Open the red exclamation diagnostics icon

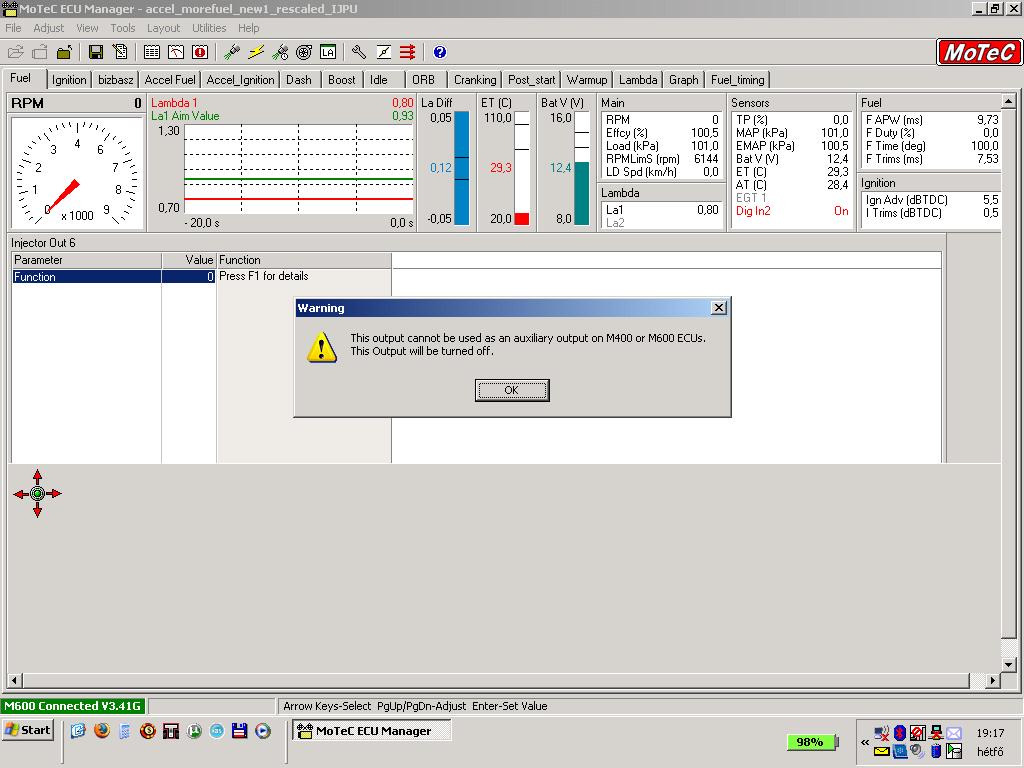200,52
